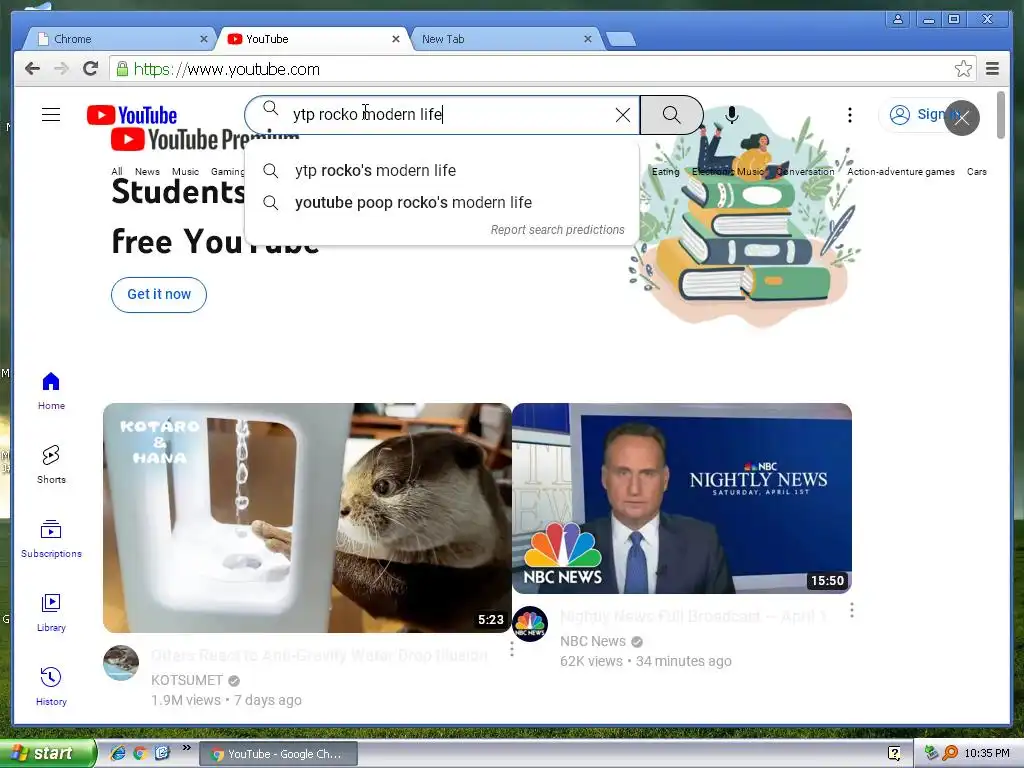Click the Get it now button
1024x768 pixels.
pos(159,295)
